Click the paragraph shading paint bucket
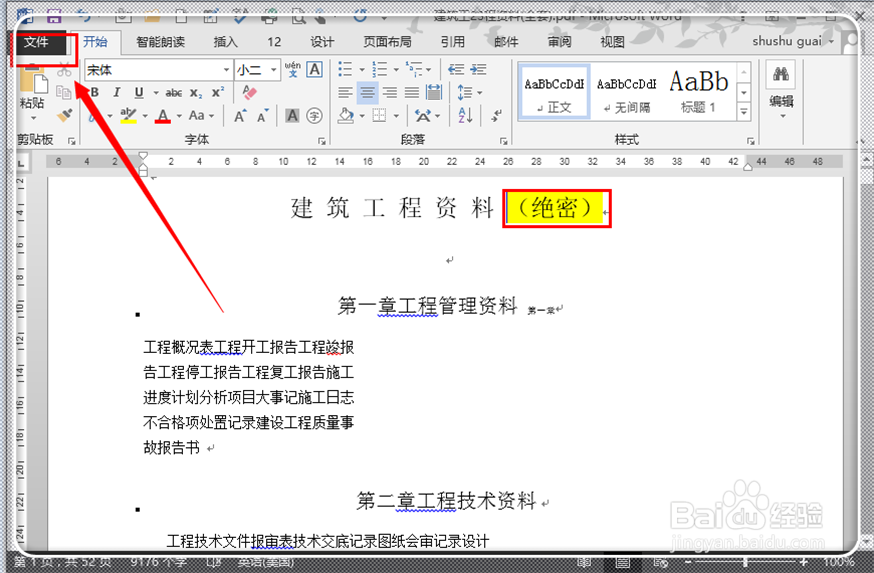Image resolution: width=874 pixels, height=573 pixels. tap(346, 116)
